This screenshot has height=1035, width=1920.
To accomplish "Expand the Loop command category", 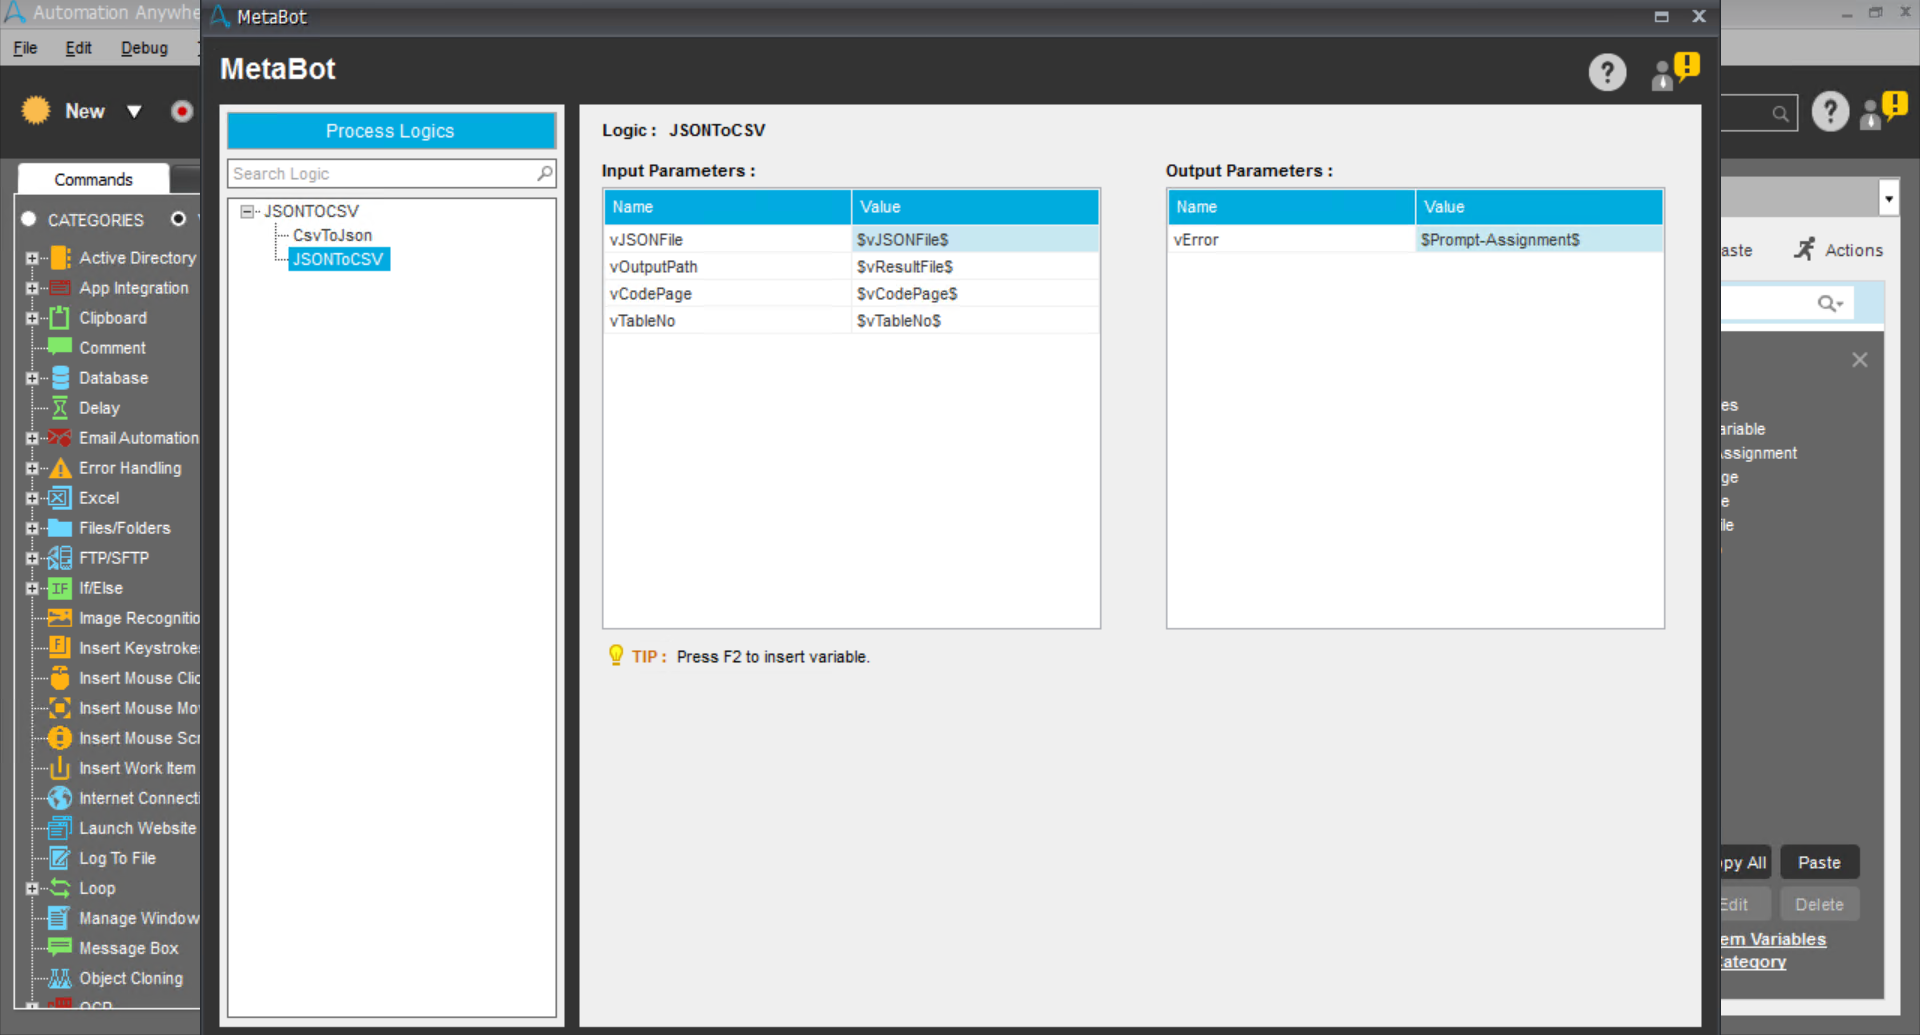I will coord(32,888).
